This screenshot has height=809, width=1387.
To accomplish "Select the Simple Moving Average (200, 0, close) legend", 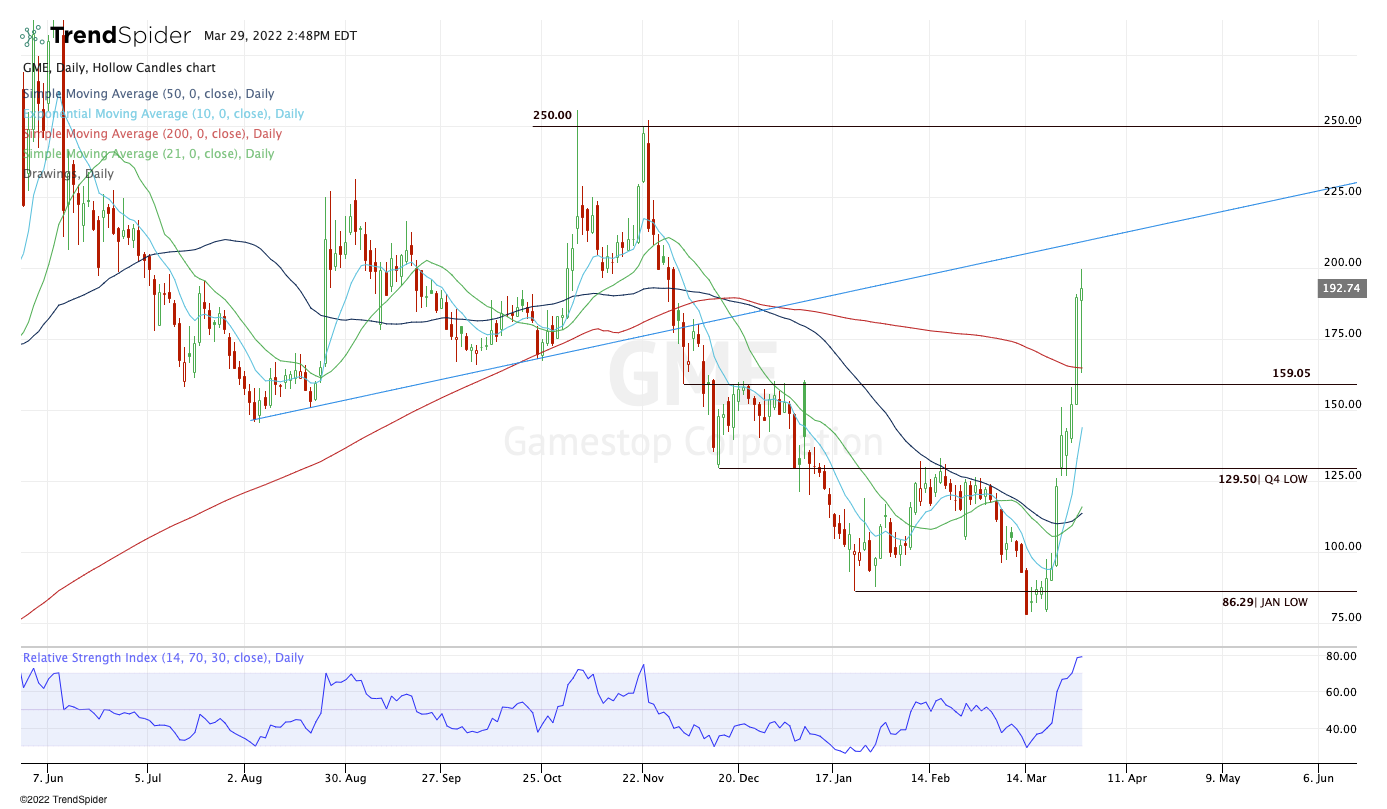I will click(x=152, y=134).
